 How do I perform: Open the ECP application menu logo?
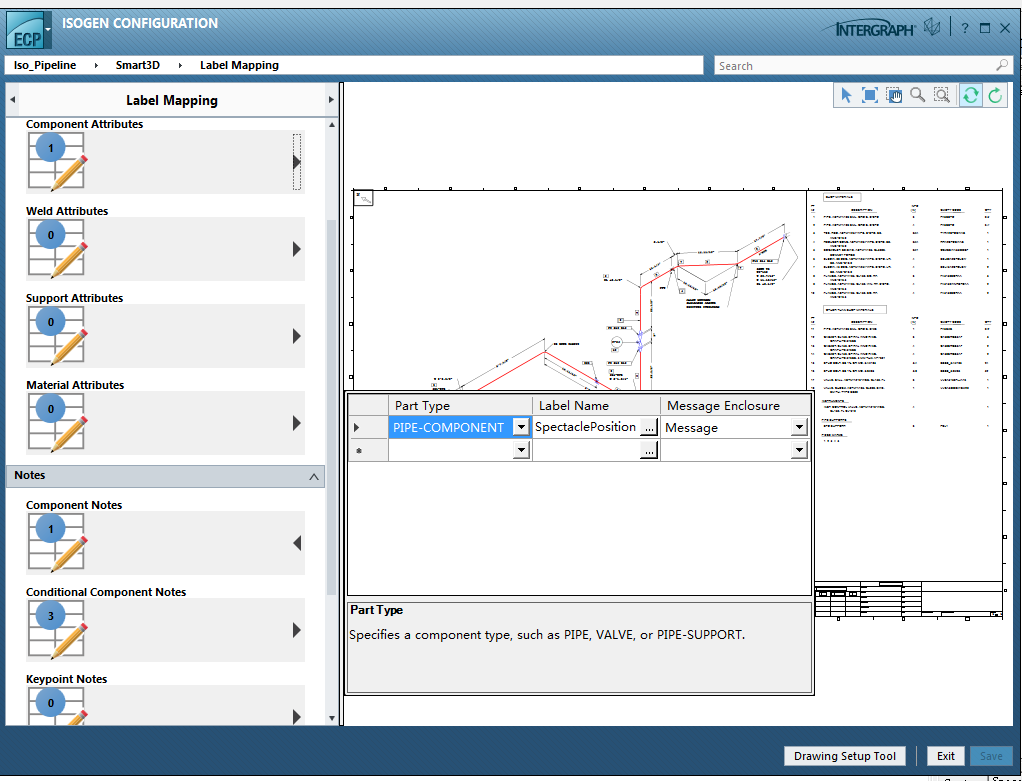point(29,30)
